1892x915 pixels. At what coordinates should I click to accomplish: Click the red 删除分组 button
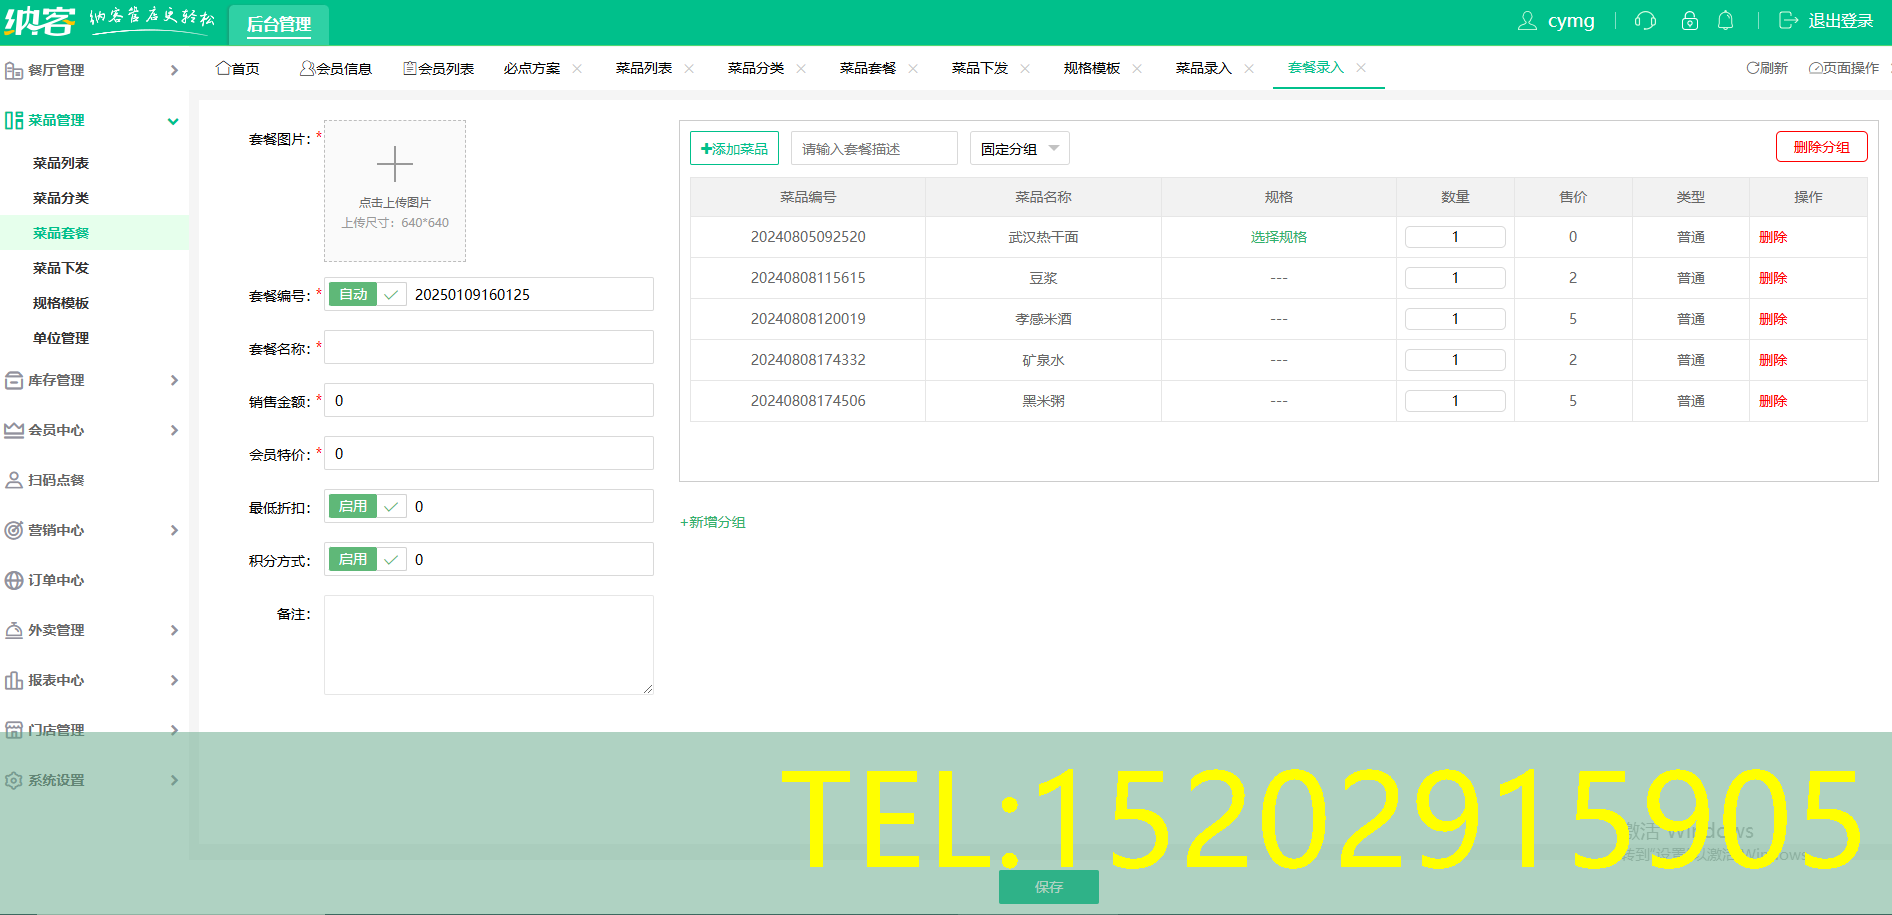1821,147
